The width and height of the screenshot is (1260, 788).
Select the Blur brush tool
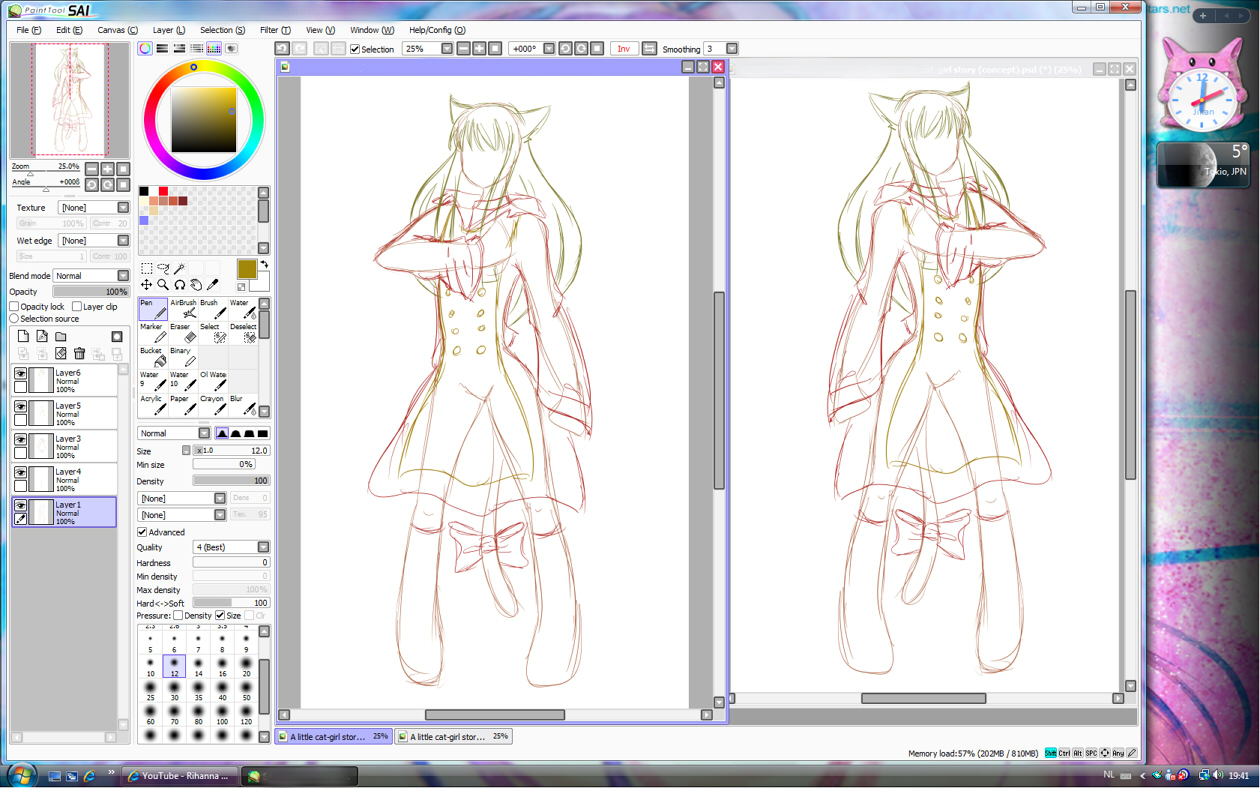point(242,405)
